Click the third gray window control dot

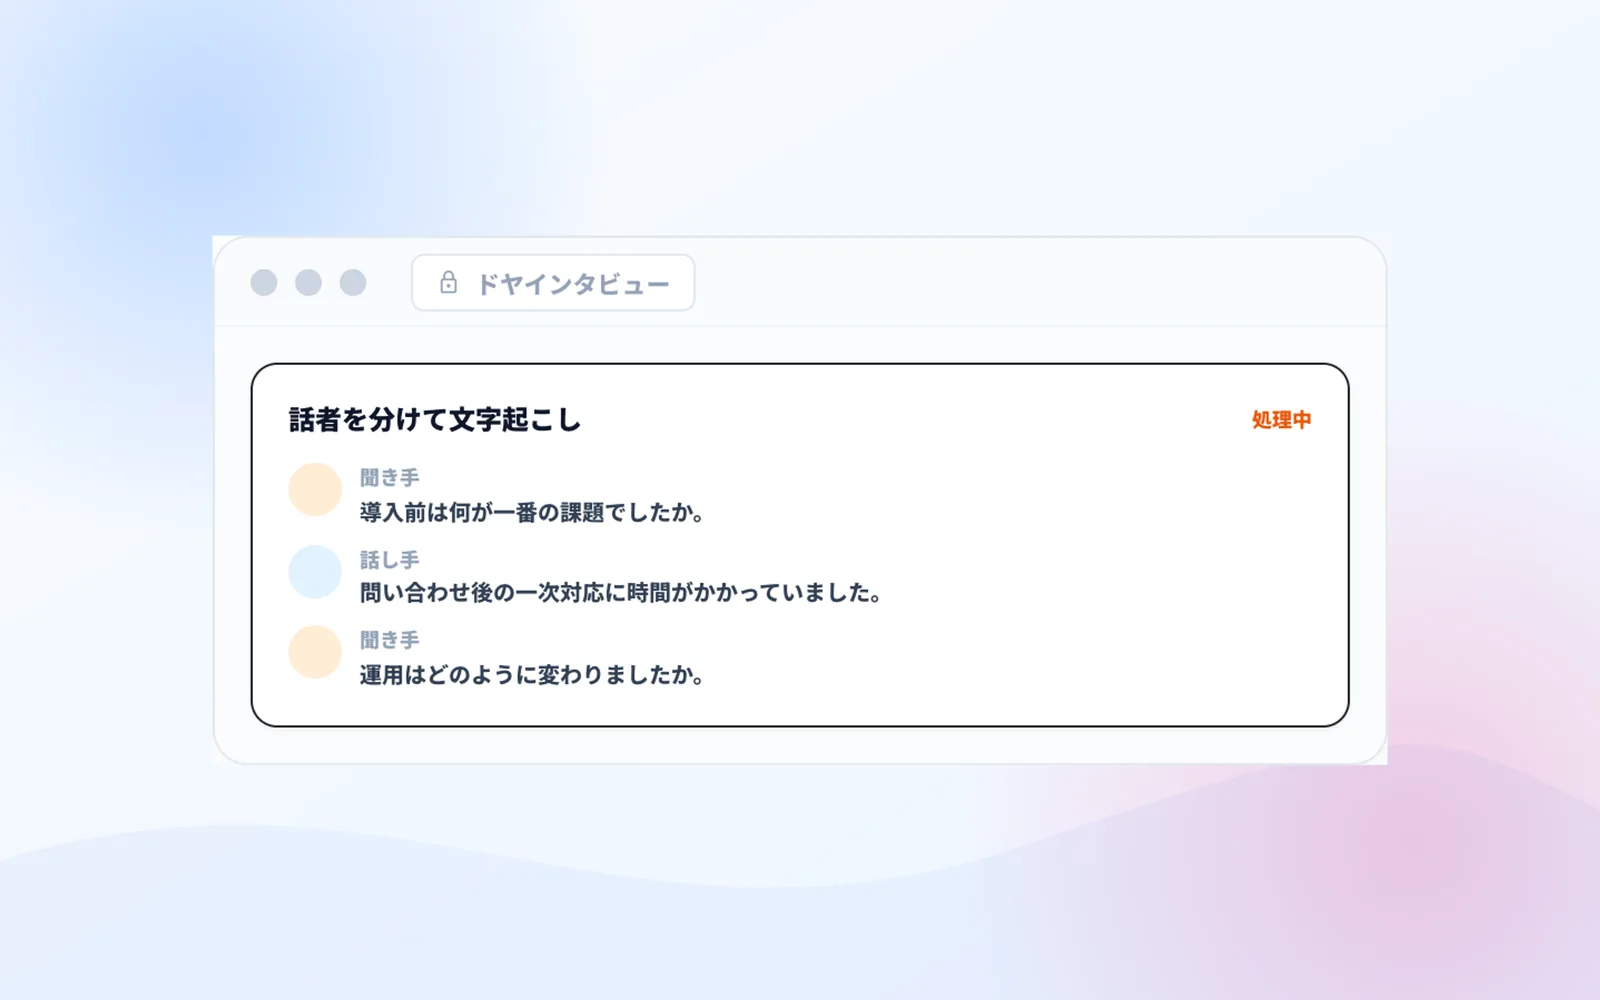(353, 283)
